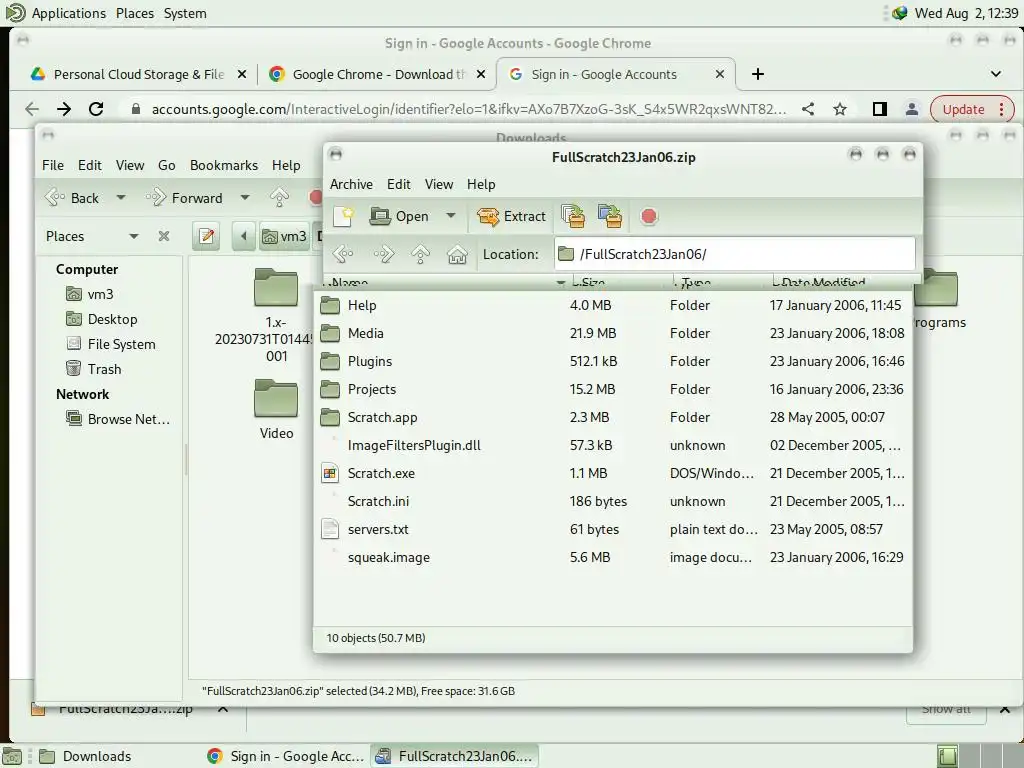Image resolution: width=1024 pixels, height=768 pixels.
Task: Click Forward in the Downloads file manager
Action: click(x=184, y=198)
